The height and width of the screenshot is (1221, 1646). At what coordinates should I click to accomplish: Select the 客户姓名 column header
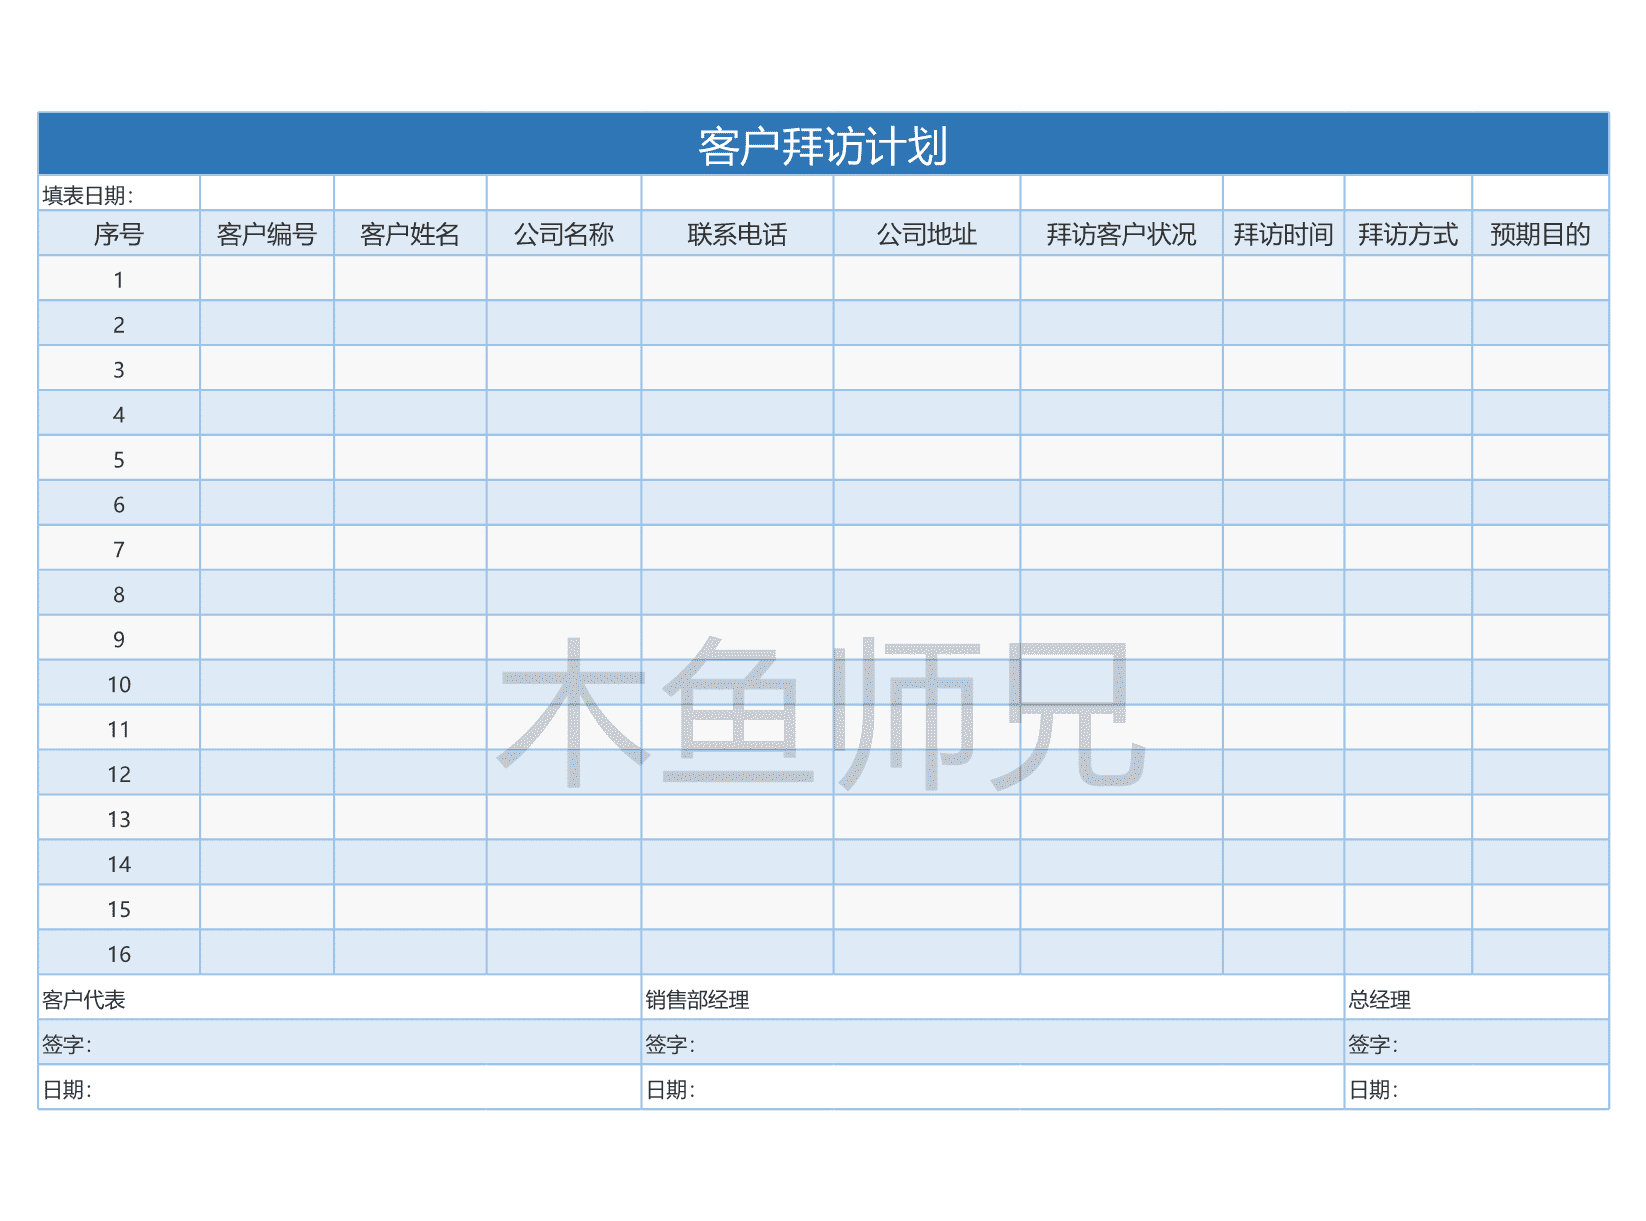(410, 233)
